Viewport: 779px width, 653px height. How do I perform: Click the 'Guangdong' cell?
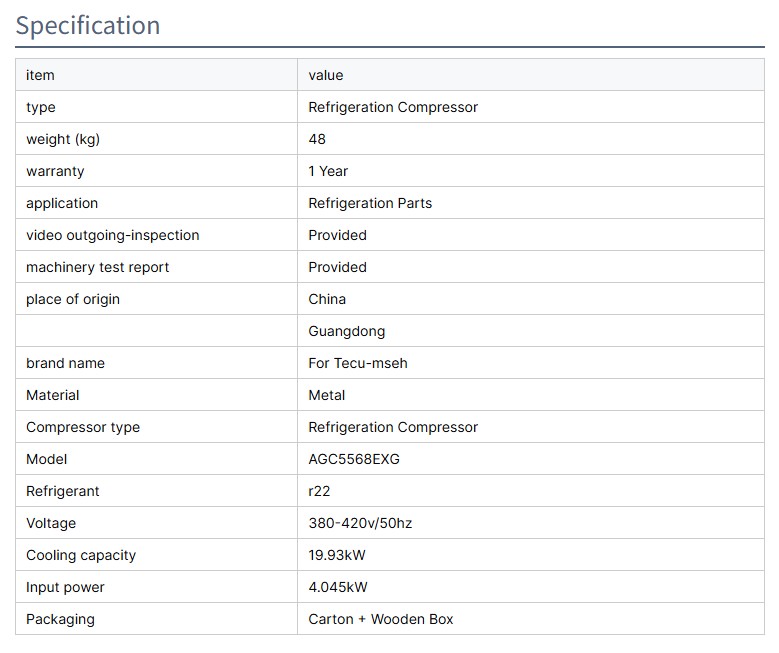(346, 331)
